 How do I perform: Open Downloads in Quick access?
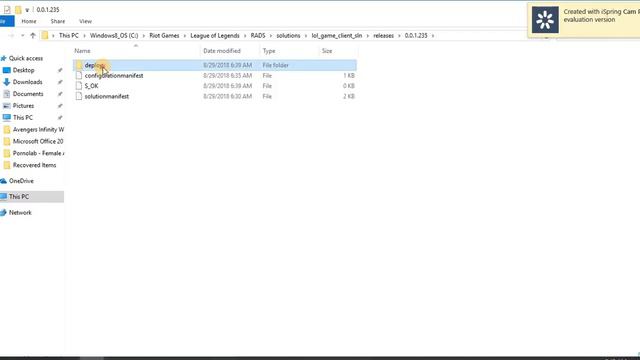pos(27,82)
